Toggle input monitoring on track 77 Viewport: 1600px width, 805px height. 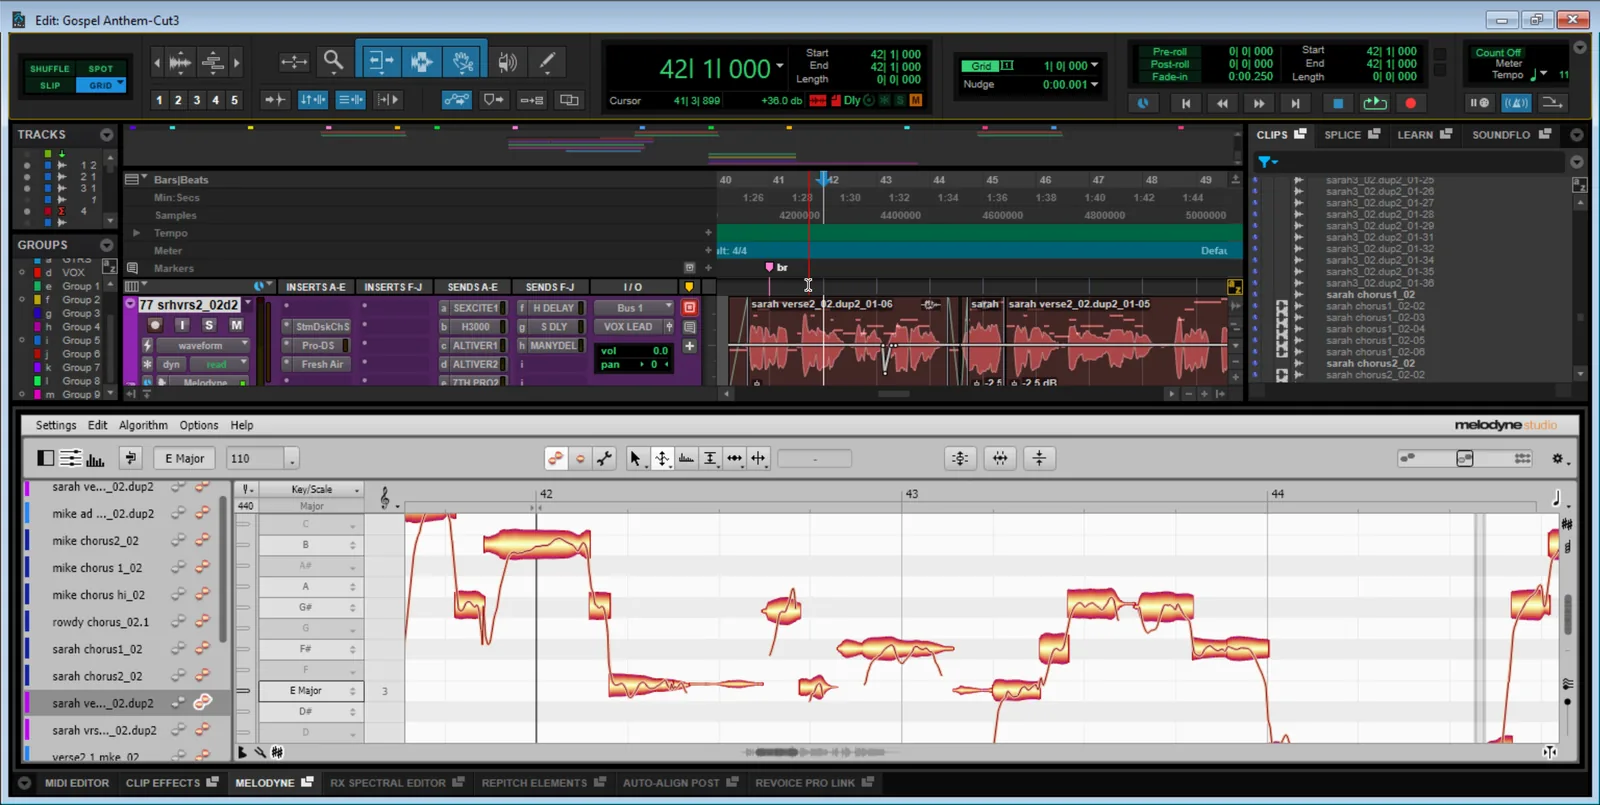click(x=182, y=325)
